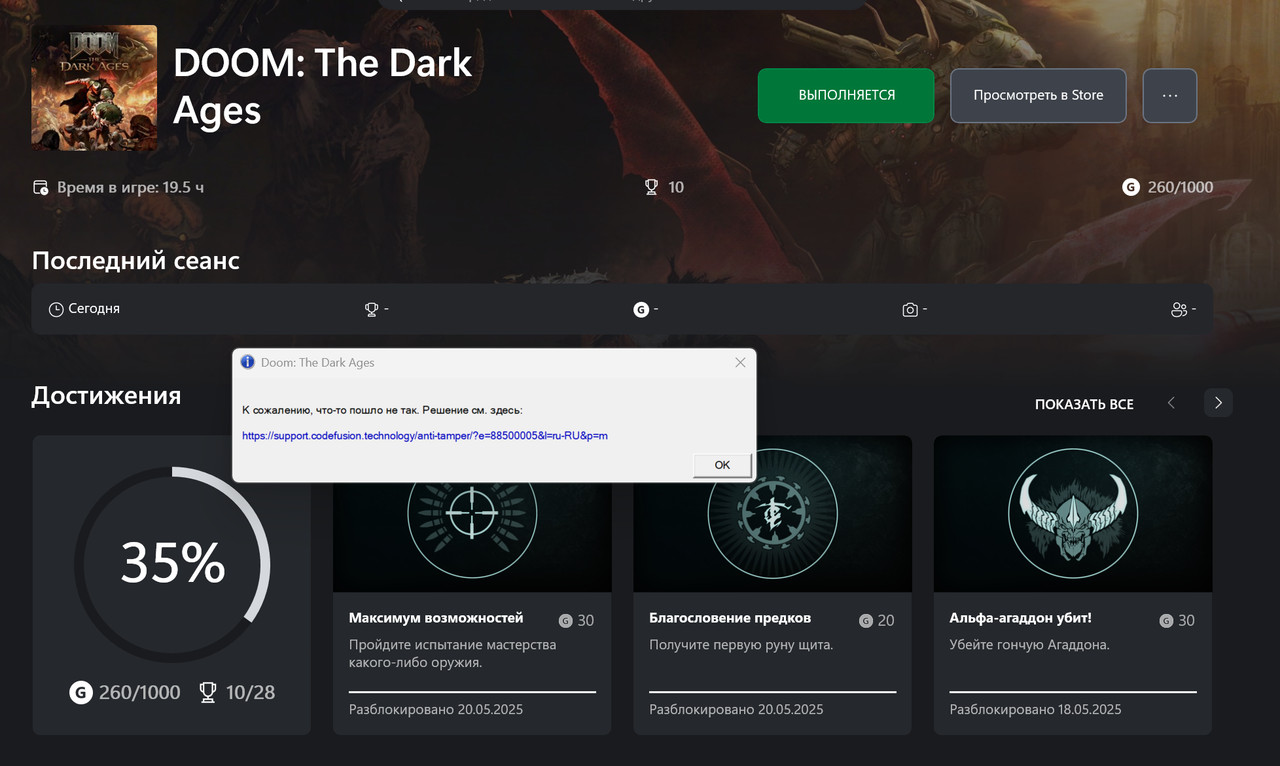1280x766 pixels.
Task: Click the camera screenshots icon in last session
Action: (910, 309)
